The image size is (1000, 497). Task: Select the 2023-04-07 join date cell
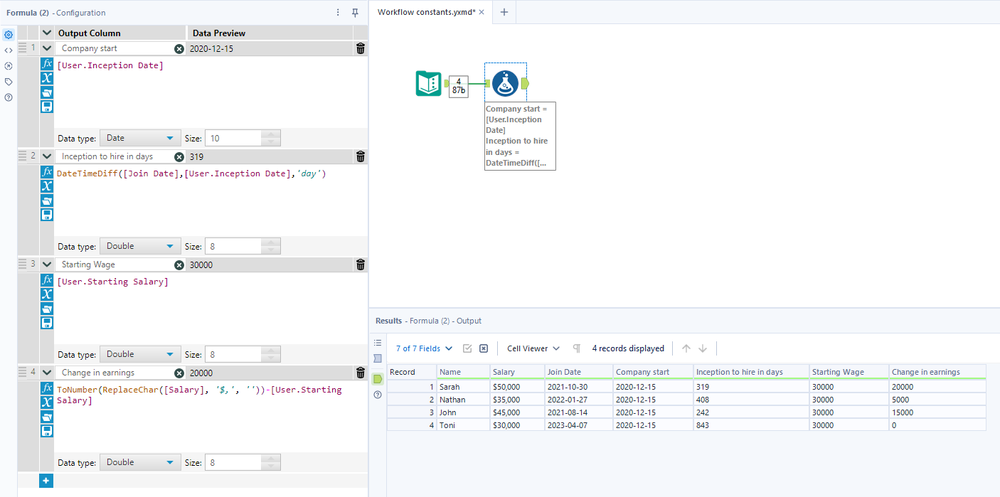point(578,425)
